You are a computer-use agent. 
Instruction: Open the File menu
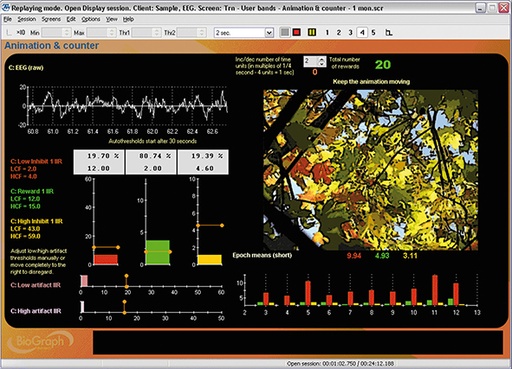[8, 19]
